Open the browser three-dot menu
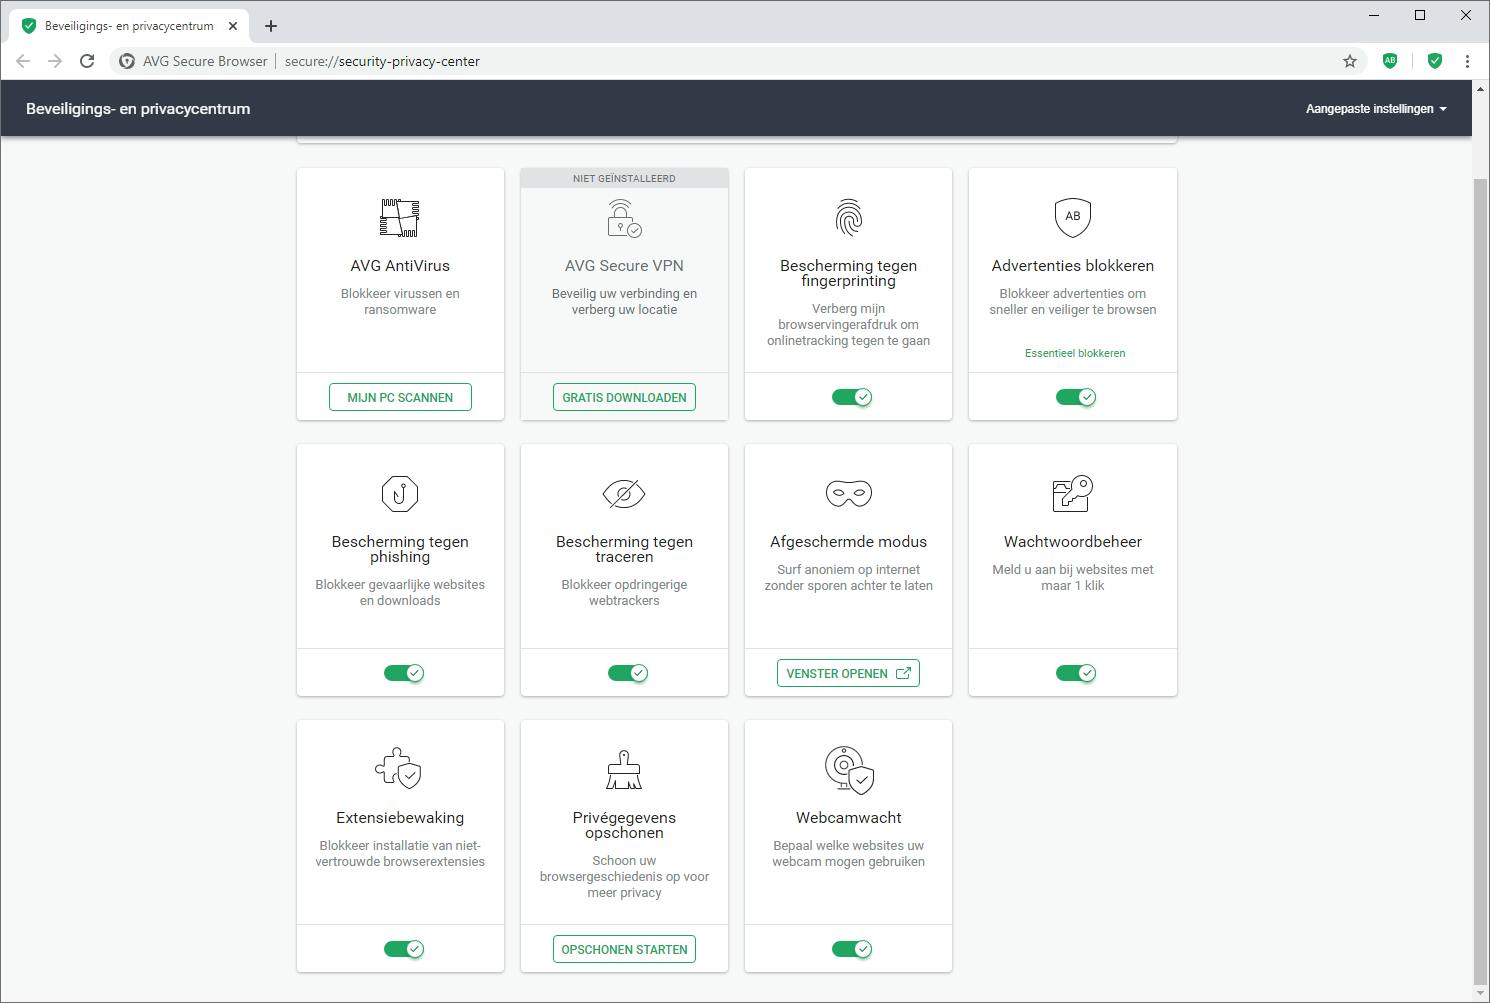Screen dimensions: 1490x1003 coord(1467,61)
